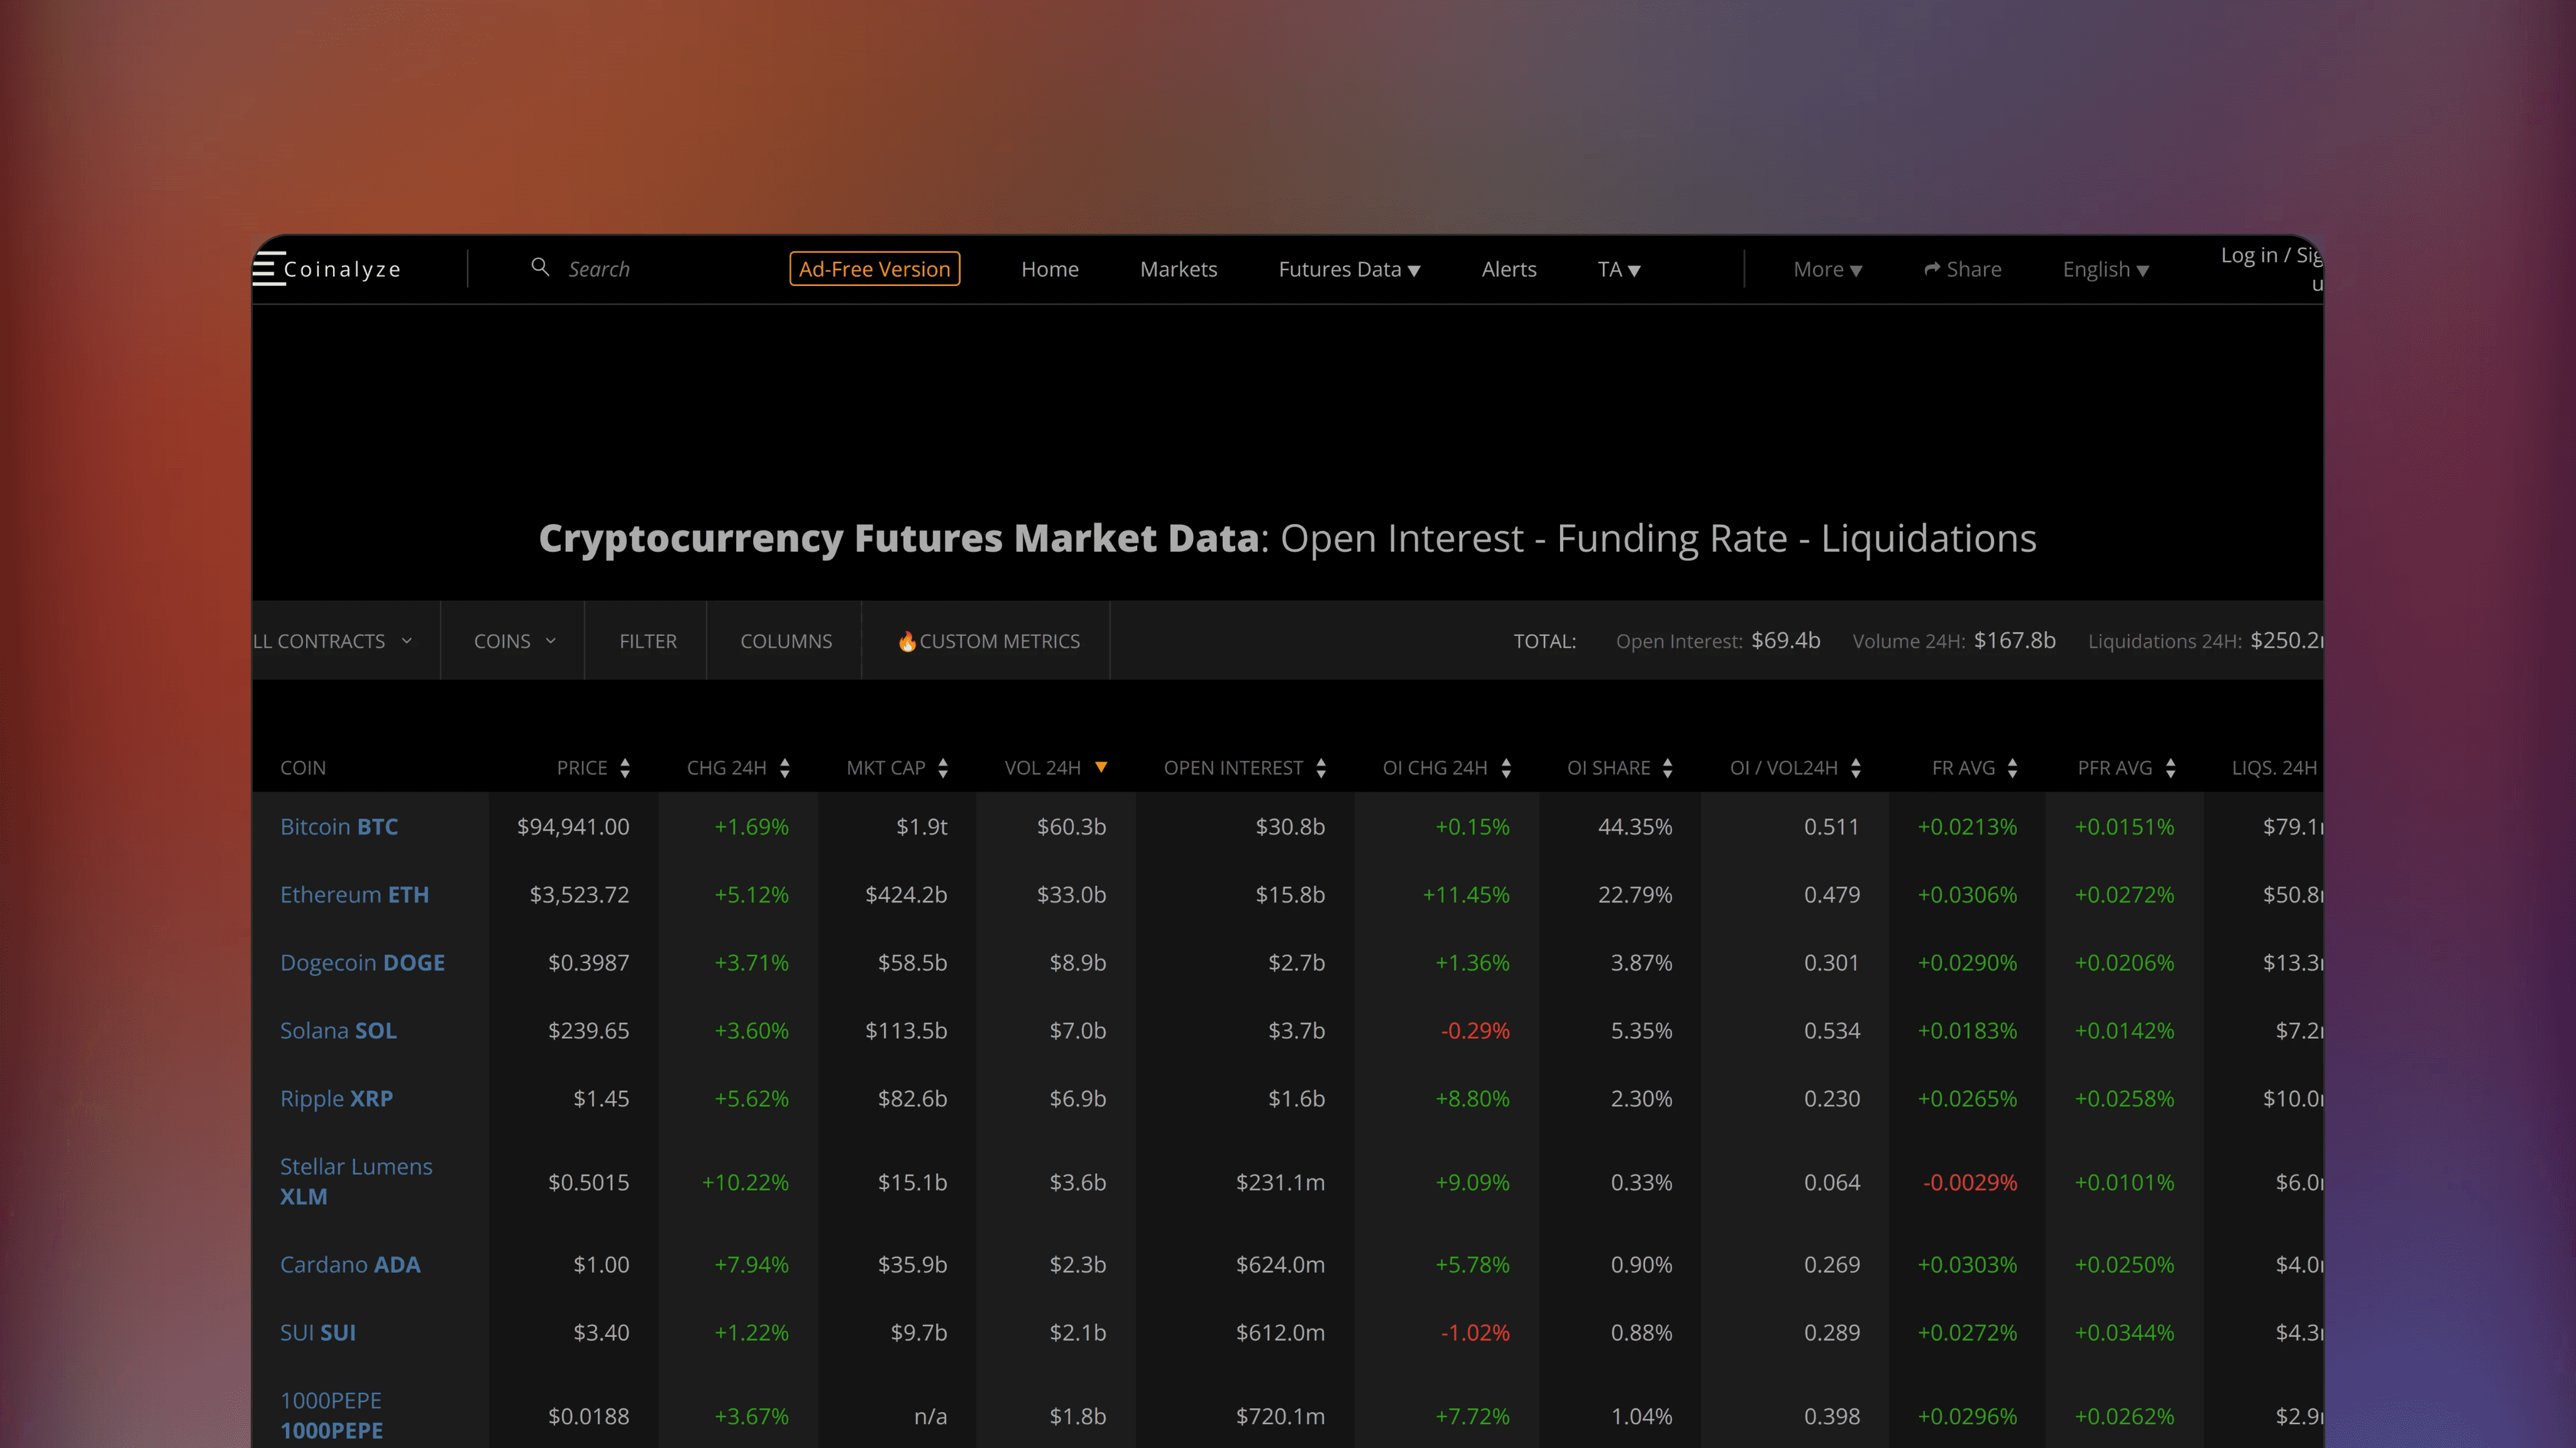Switch to the Markets page
This screenshot has width=2576, height=1448.
(x=1179, y=268)
